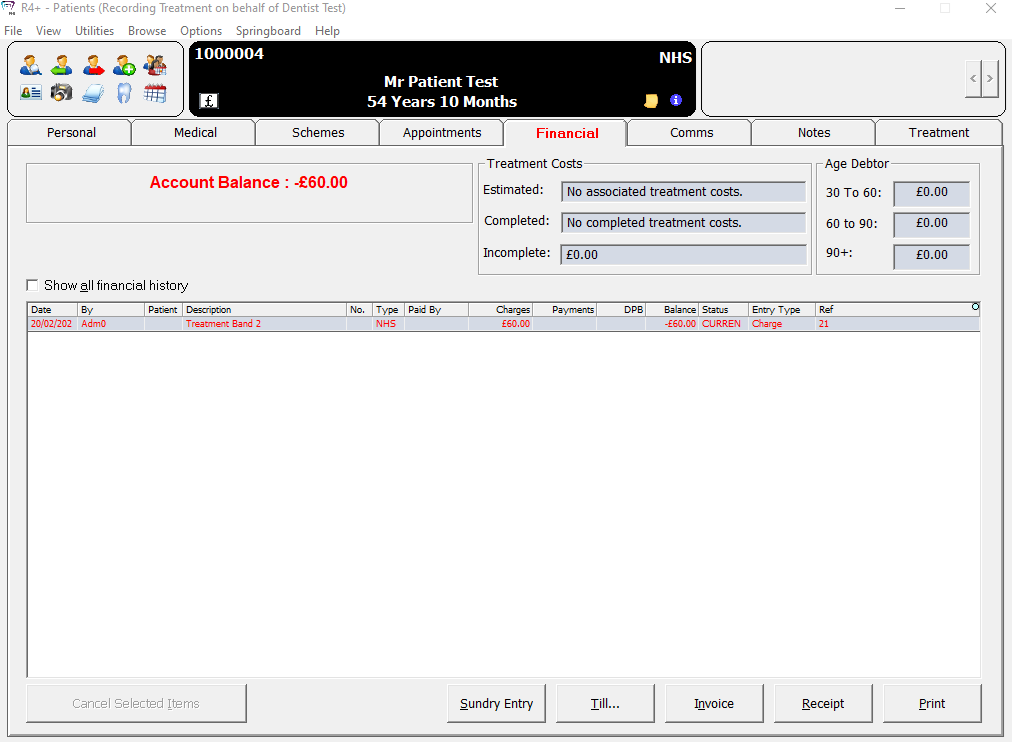Viewport: 1012px width, 742px height.
Task: Click the CURREN status cell
Action: point(722,324)
